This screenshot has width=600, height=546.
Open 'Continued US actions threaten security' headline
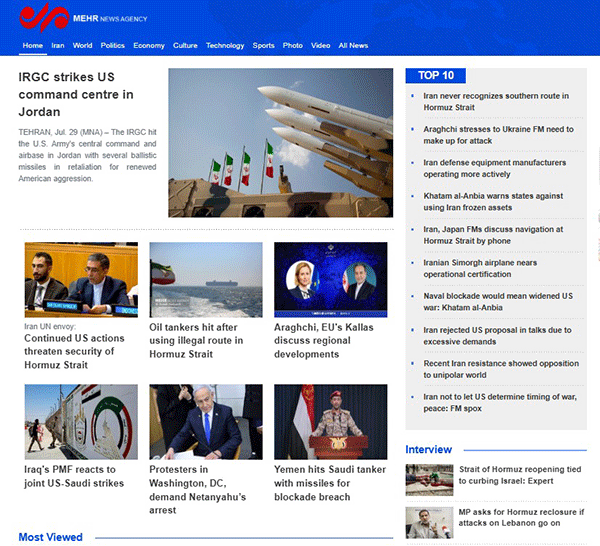(74, 351)
